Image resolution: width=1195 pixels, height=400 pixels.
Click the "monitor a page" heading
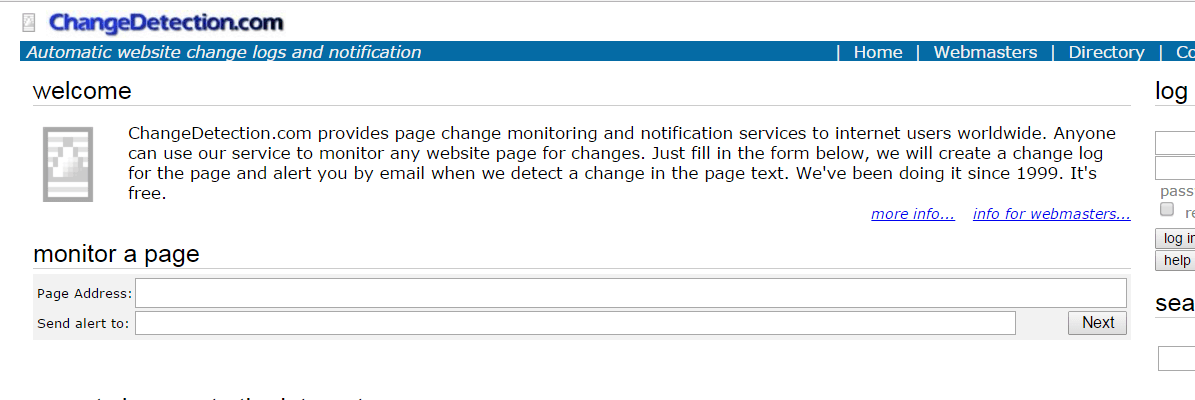pos(117,254)
